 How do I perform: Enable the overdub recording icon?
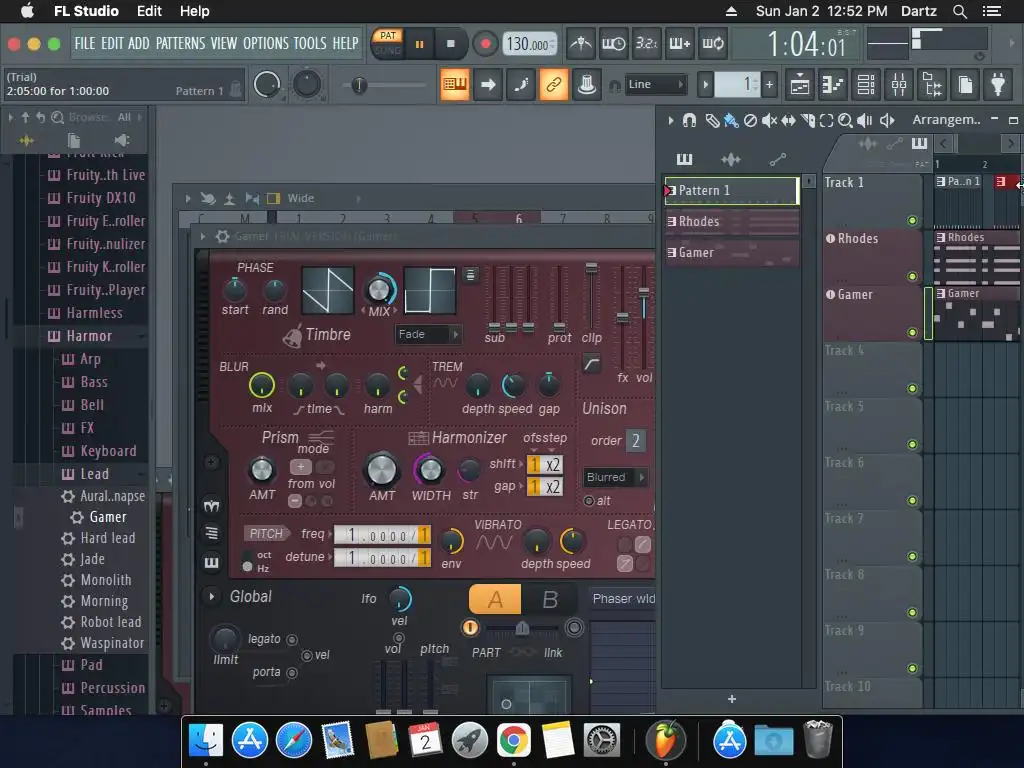click(680, 44)
